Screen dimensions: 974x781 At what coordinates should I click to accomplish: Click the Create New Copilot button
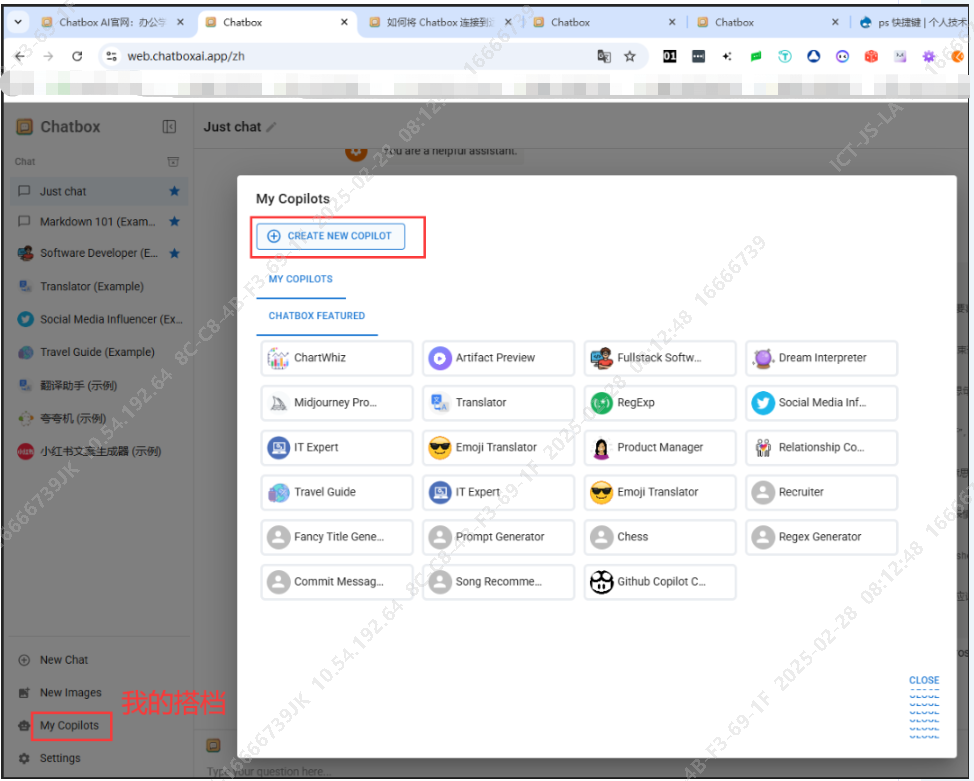click(x=330, y=236)
